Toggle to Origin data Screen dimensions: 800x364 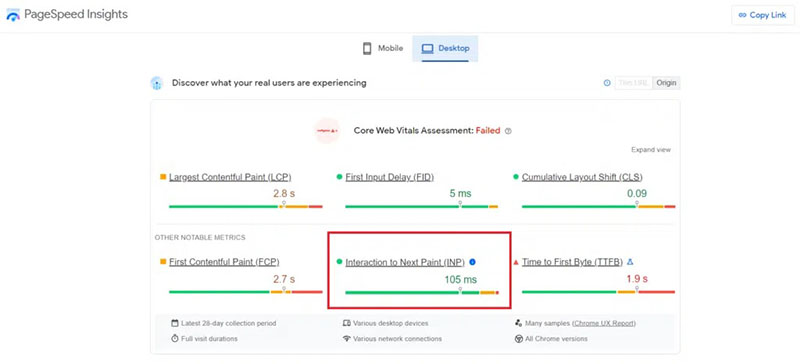coord(666,83)
